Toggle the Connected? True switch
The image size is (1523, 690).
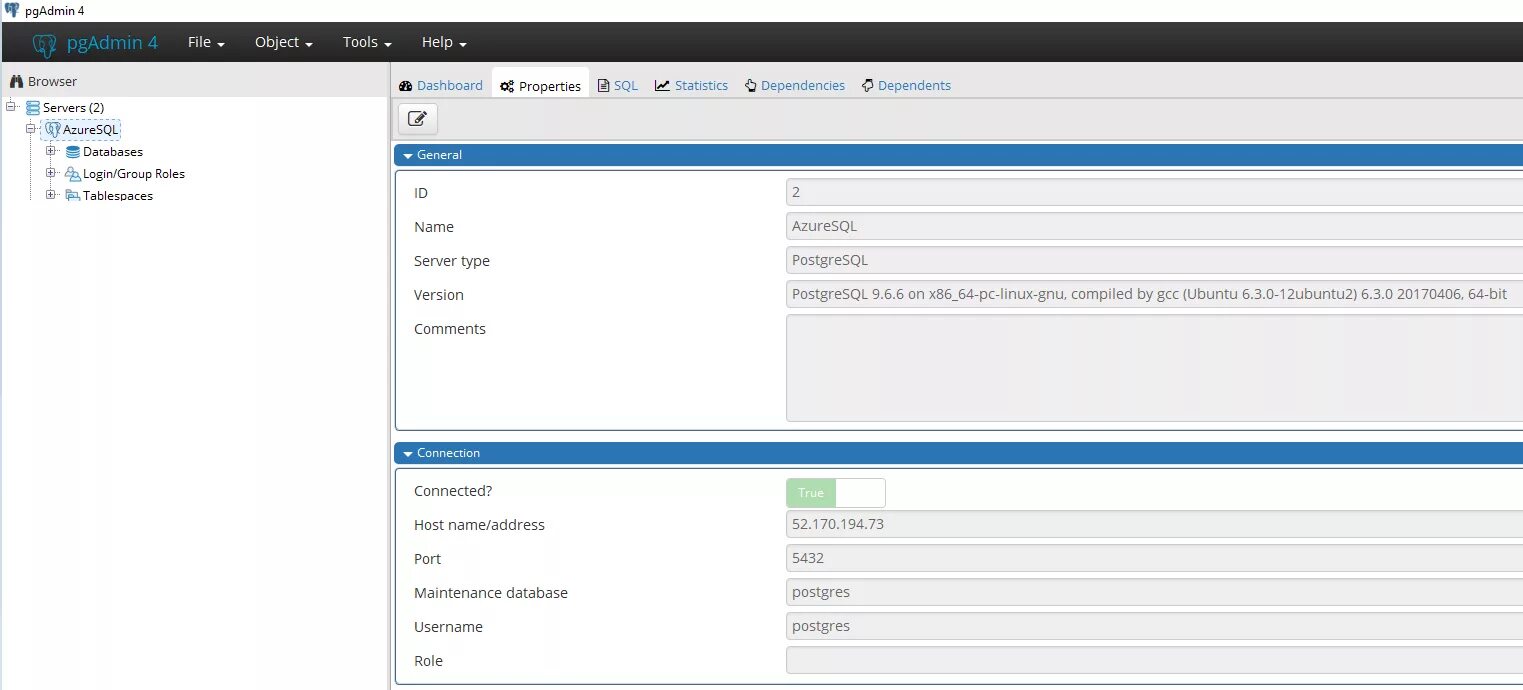pyautogui.click(x=836, y=493)
